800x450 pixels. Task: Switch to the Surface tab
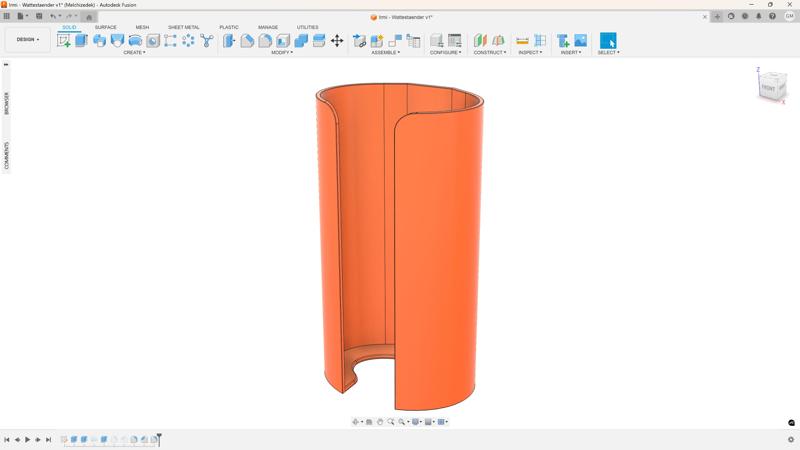coord(105,27)
